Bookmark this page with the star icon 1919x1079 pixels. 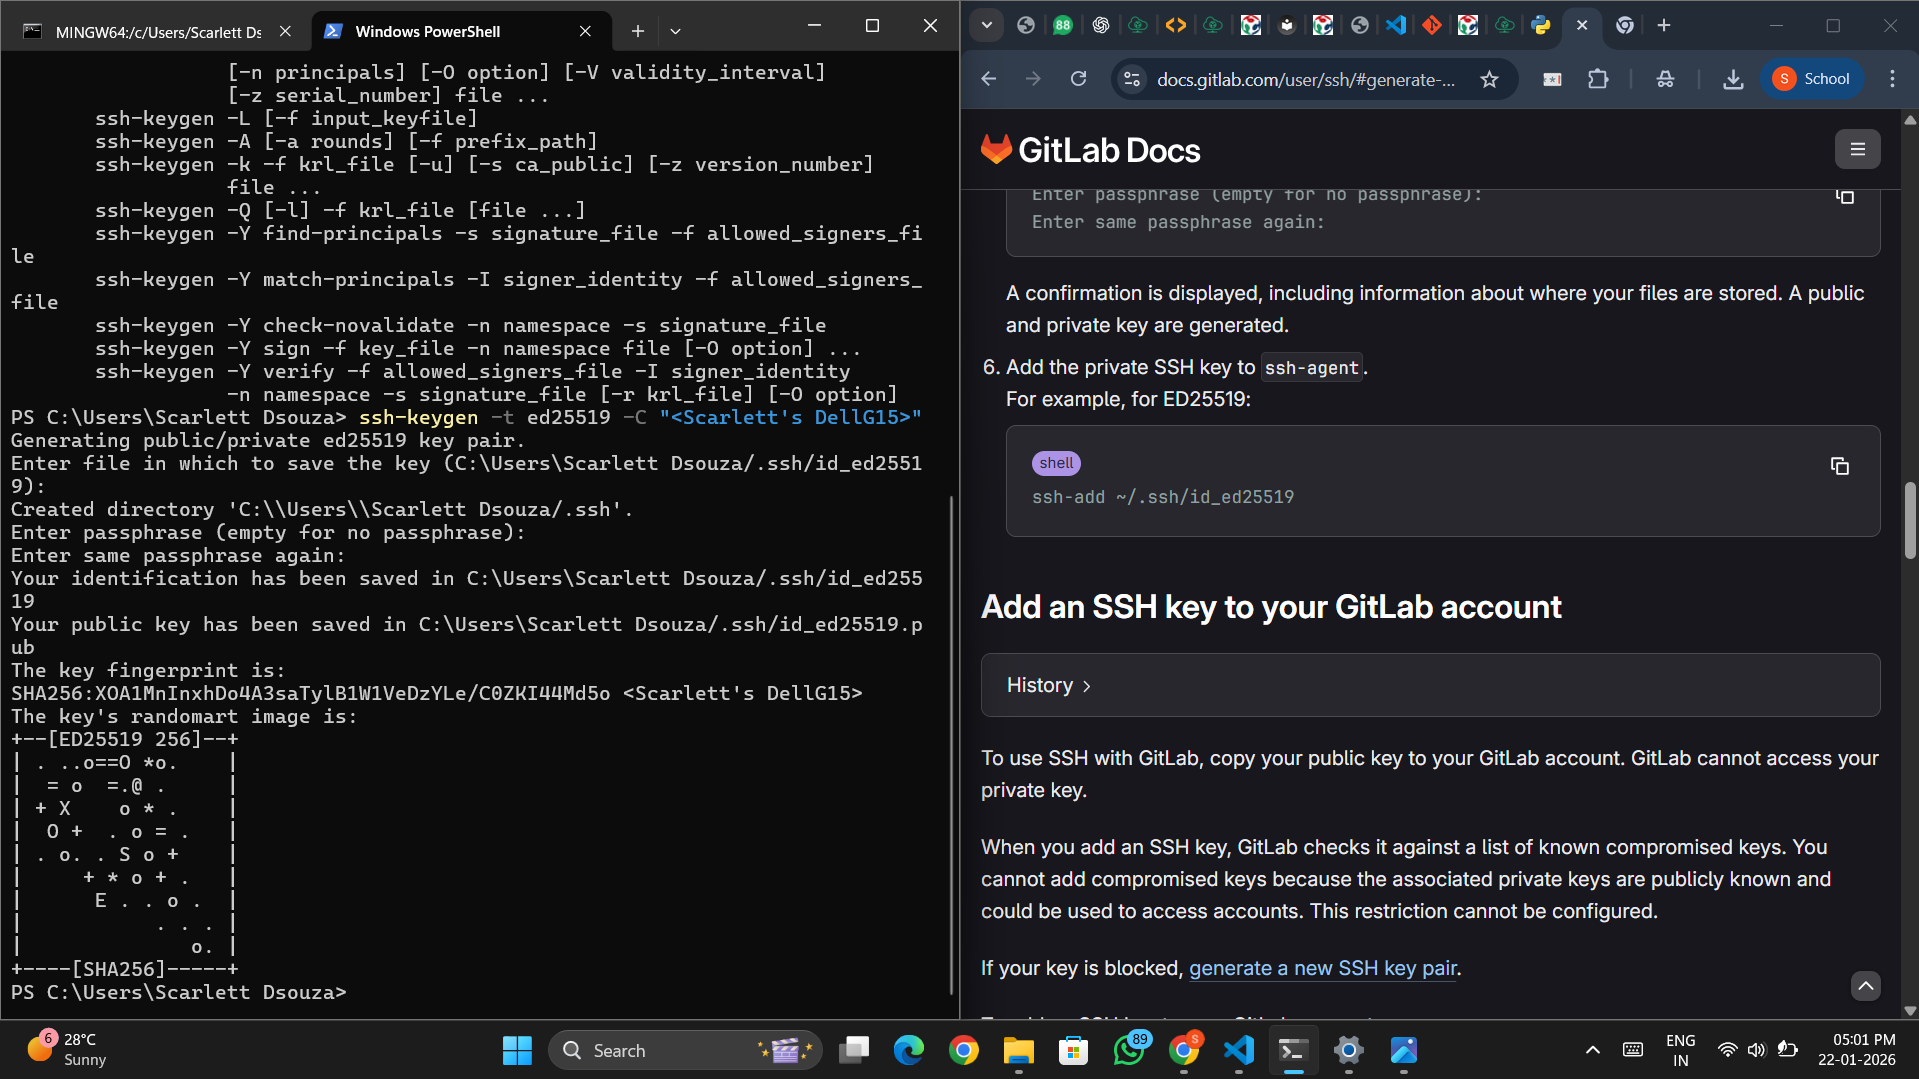point(1489,79)
